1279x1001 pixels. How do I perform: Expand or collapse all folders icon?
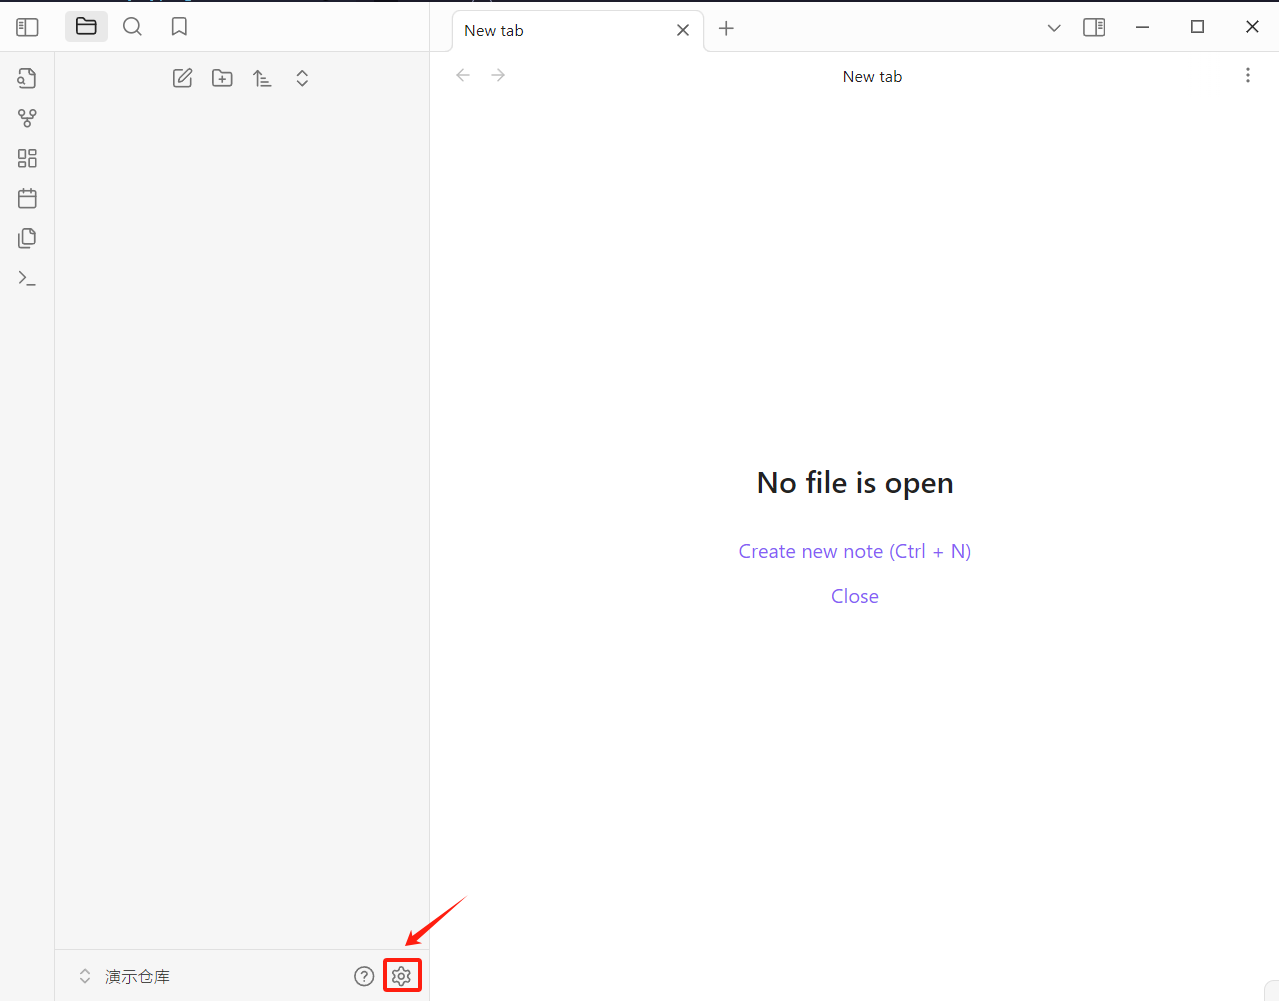302,78
